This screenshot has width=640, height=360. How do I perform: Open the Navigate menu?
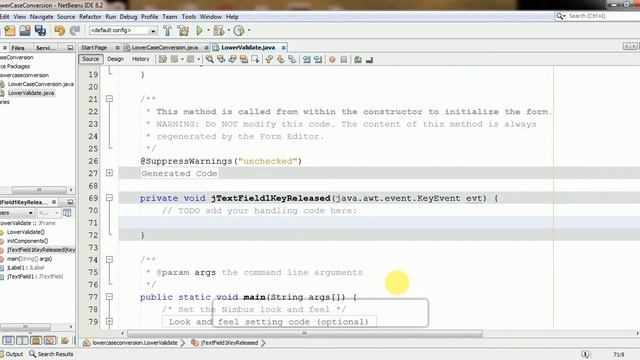42,17
